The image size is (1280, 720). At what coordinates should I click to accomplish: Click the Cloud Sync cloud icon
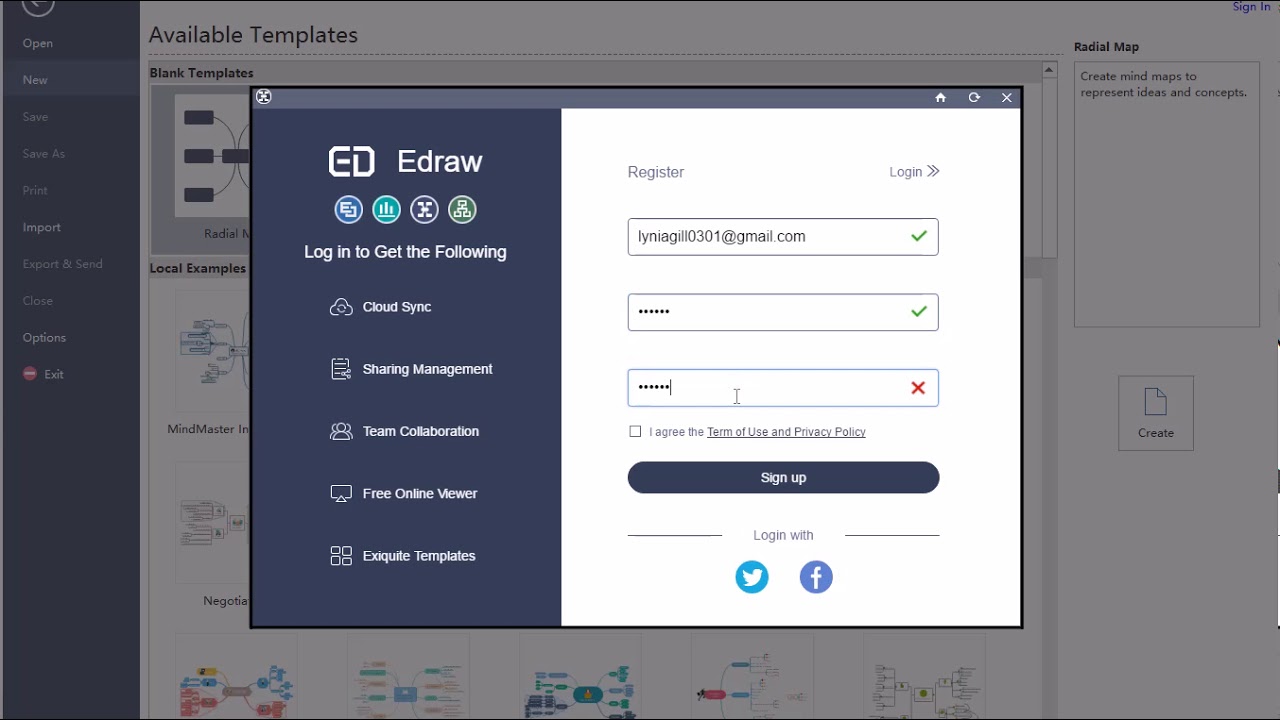[x=341, y=307]
